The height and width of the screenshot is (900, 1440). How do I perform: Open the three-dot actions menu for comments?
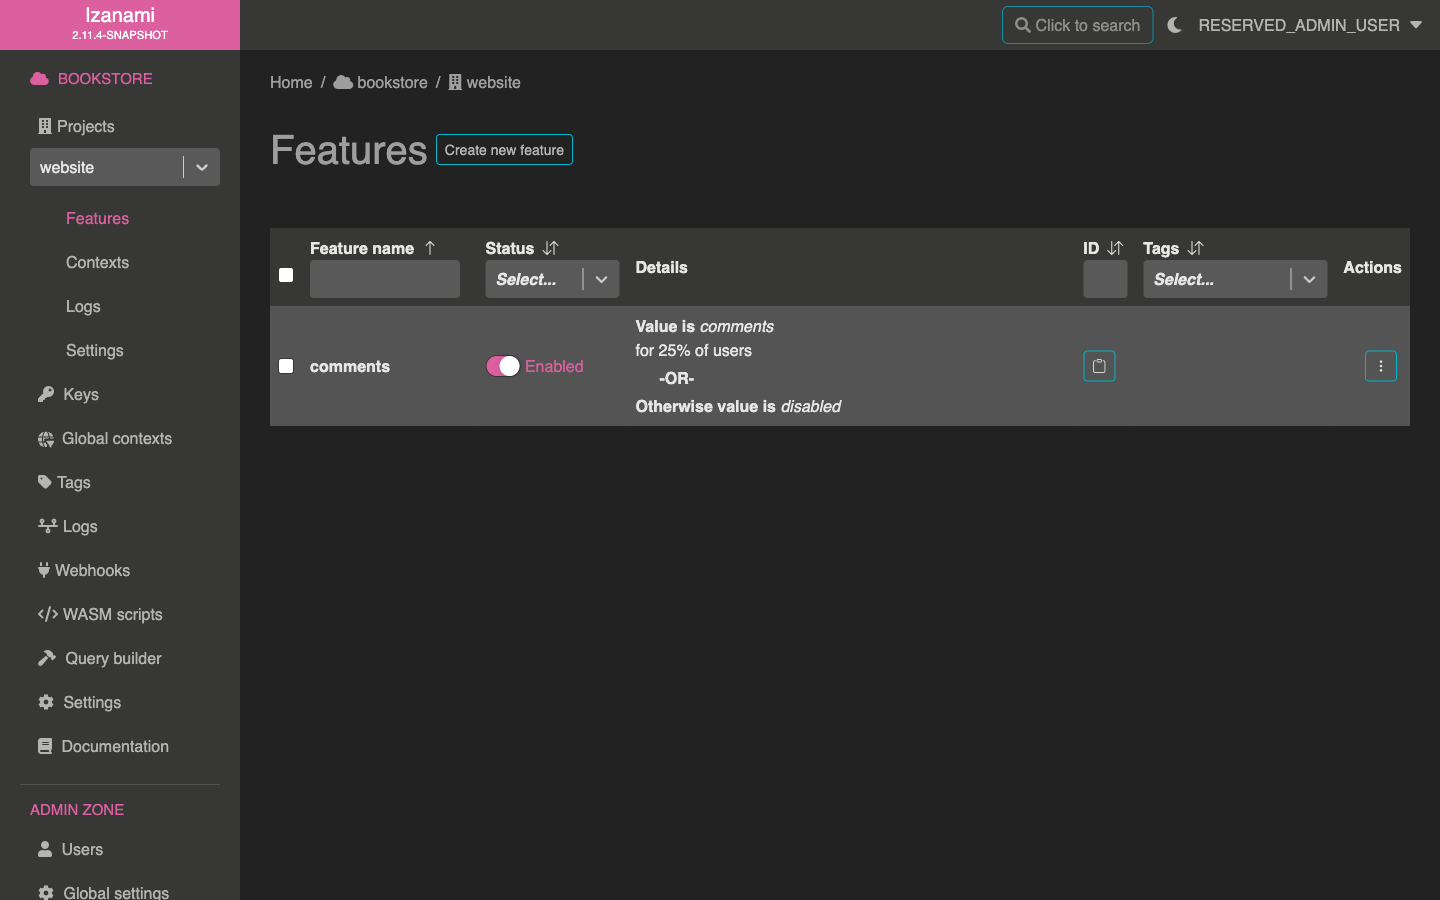coord(1380,366)
